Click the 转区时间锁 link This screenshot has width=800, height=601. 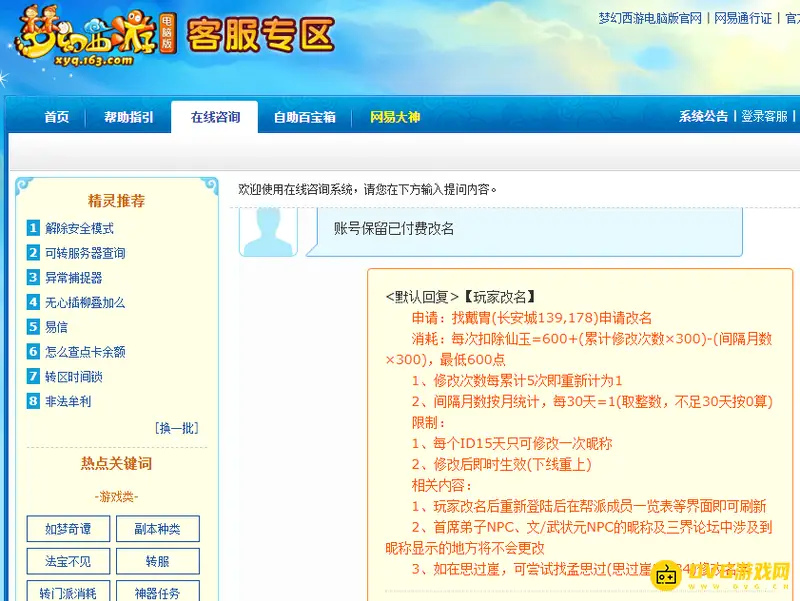74,377
